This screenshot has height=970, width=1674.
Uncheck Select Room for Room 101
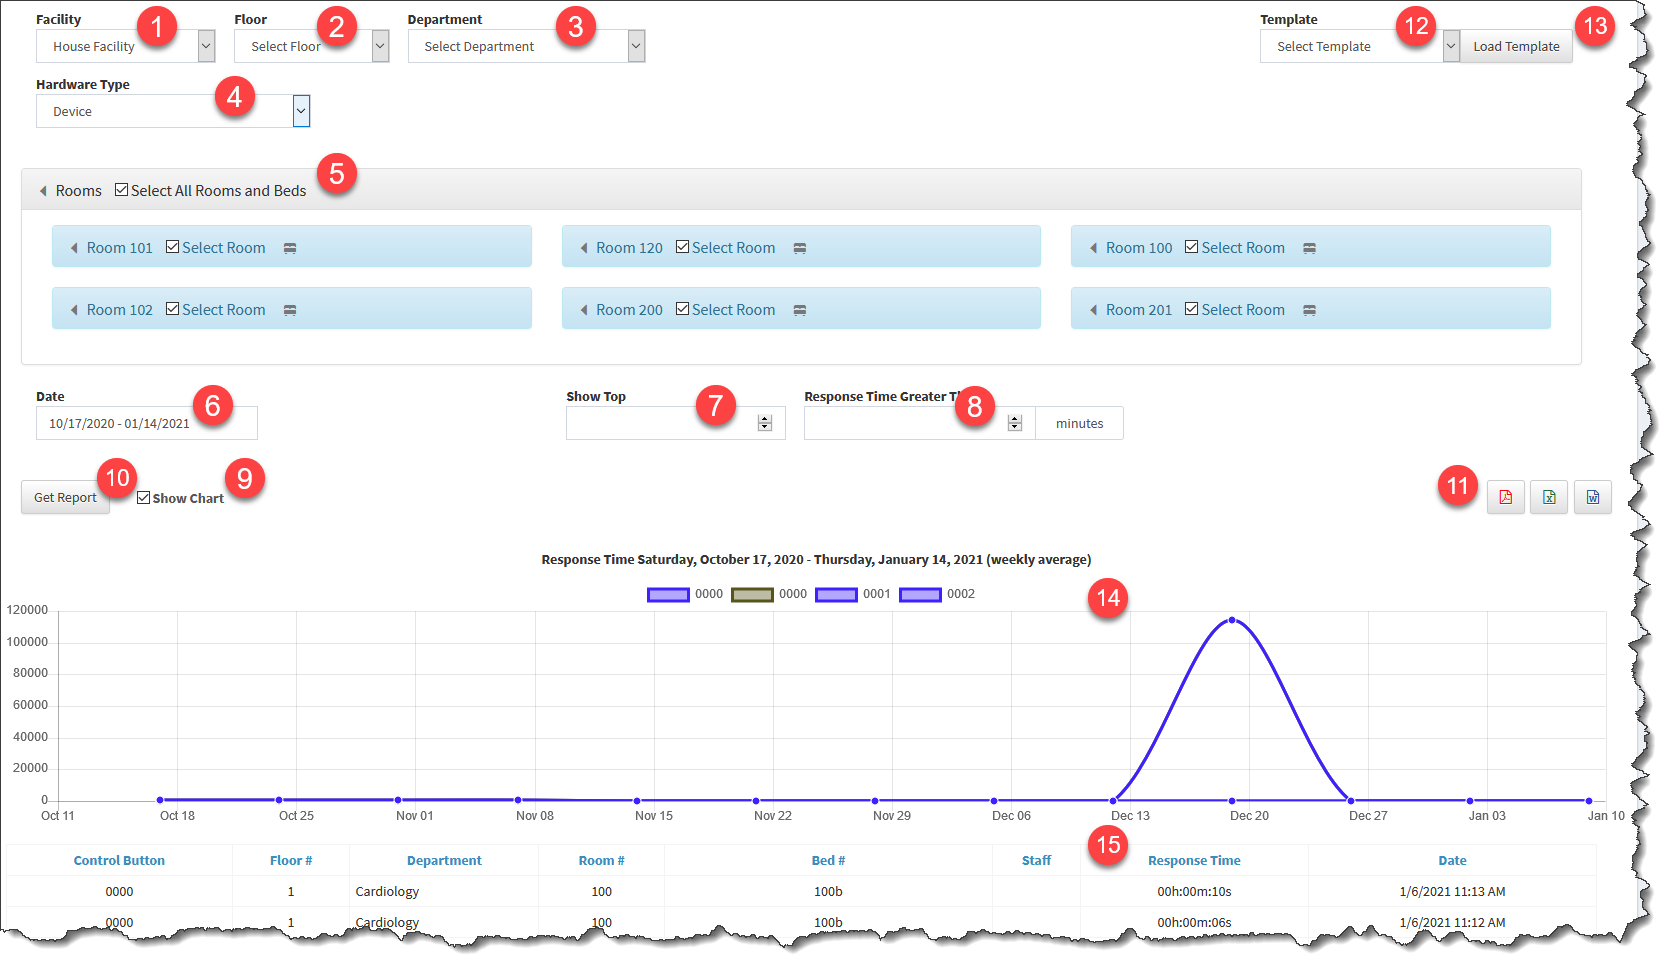click(173, 247)
